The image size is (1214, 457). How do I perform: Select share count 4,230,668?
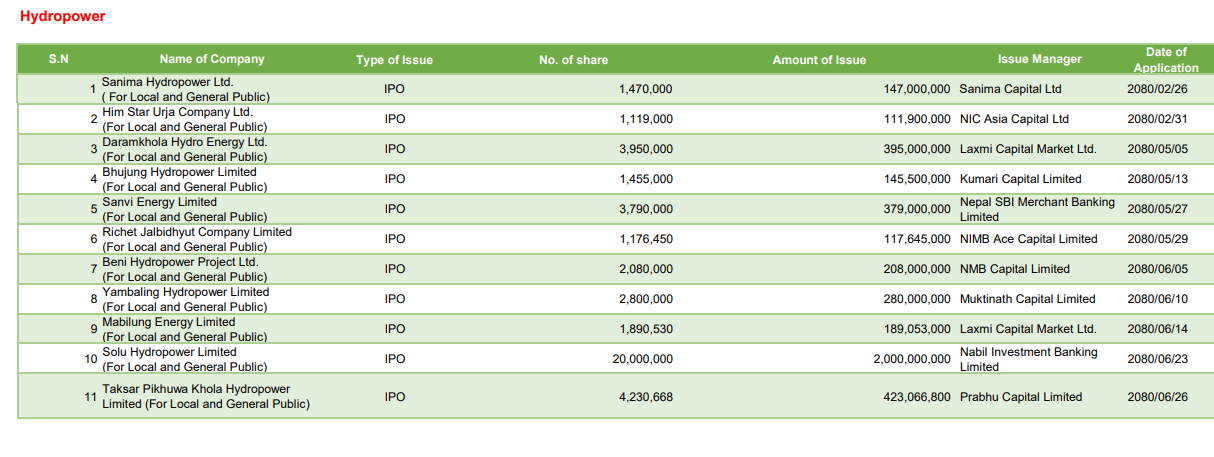coord(646,397)
